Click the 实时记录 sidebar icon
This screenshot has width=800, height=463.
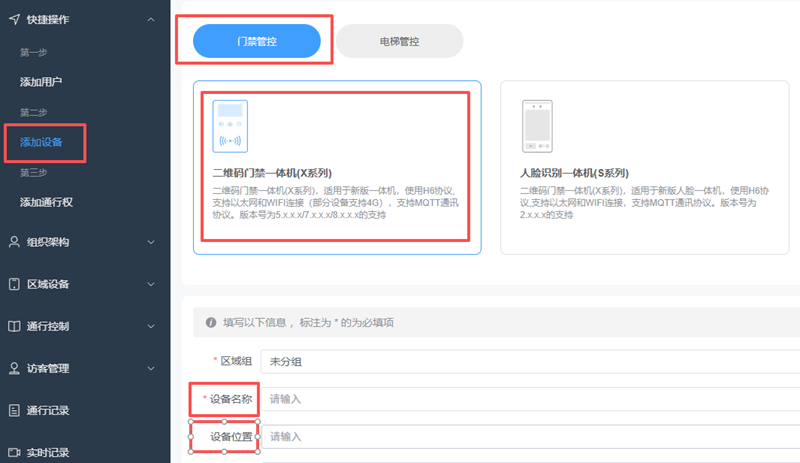[14, 452]
